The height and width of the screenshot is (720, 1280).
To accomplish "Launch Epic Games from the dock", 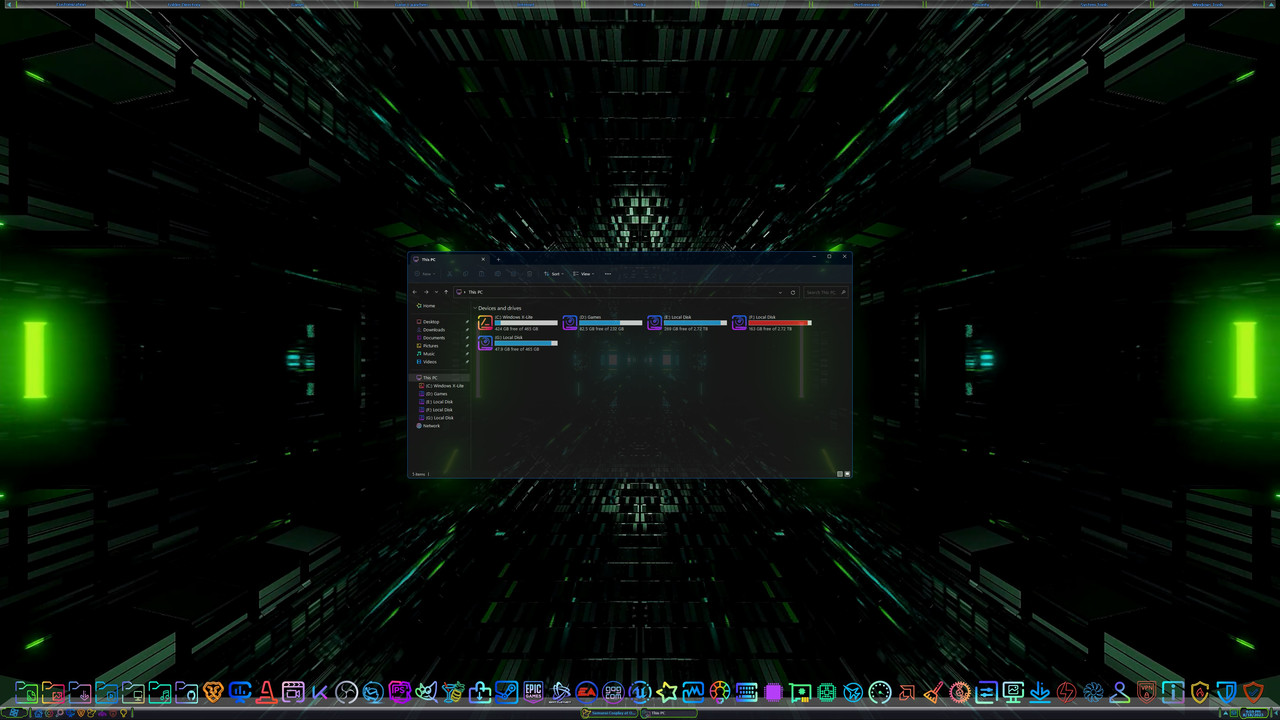I will pyautogui.click(x=533, y=691).
